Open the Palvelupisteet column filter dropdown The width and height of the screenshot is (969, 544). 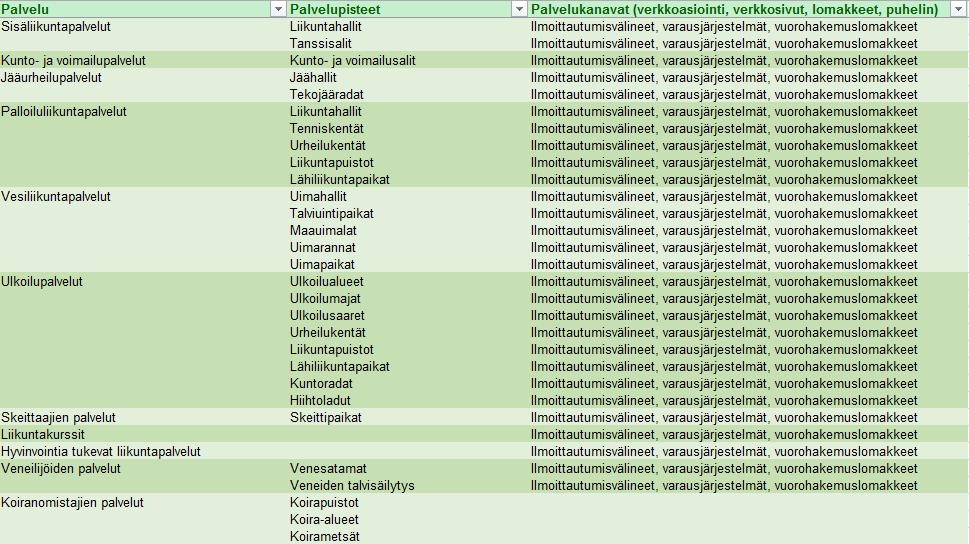click(519, 9)
